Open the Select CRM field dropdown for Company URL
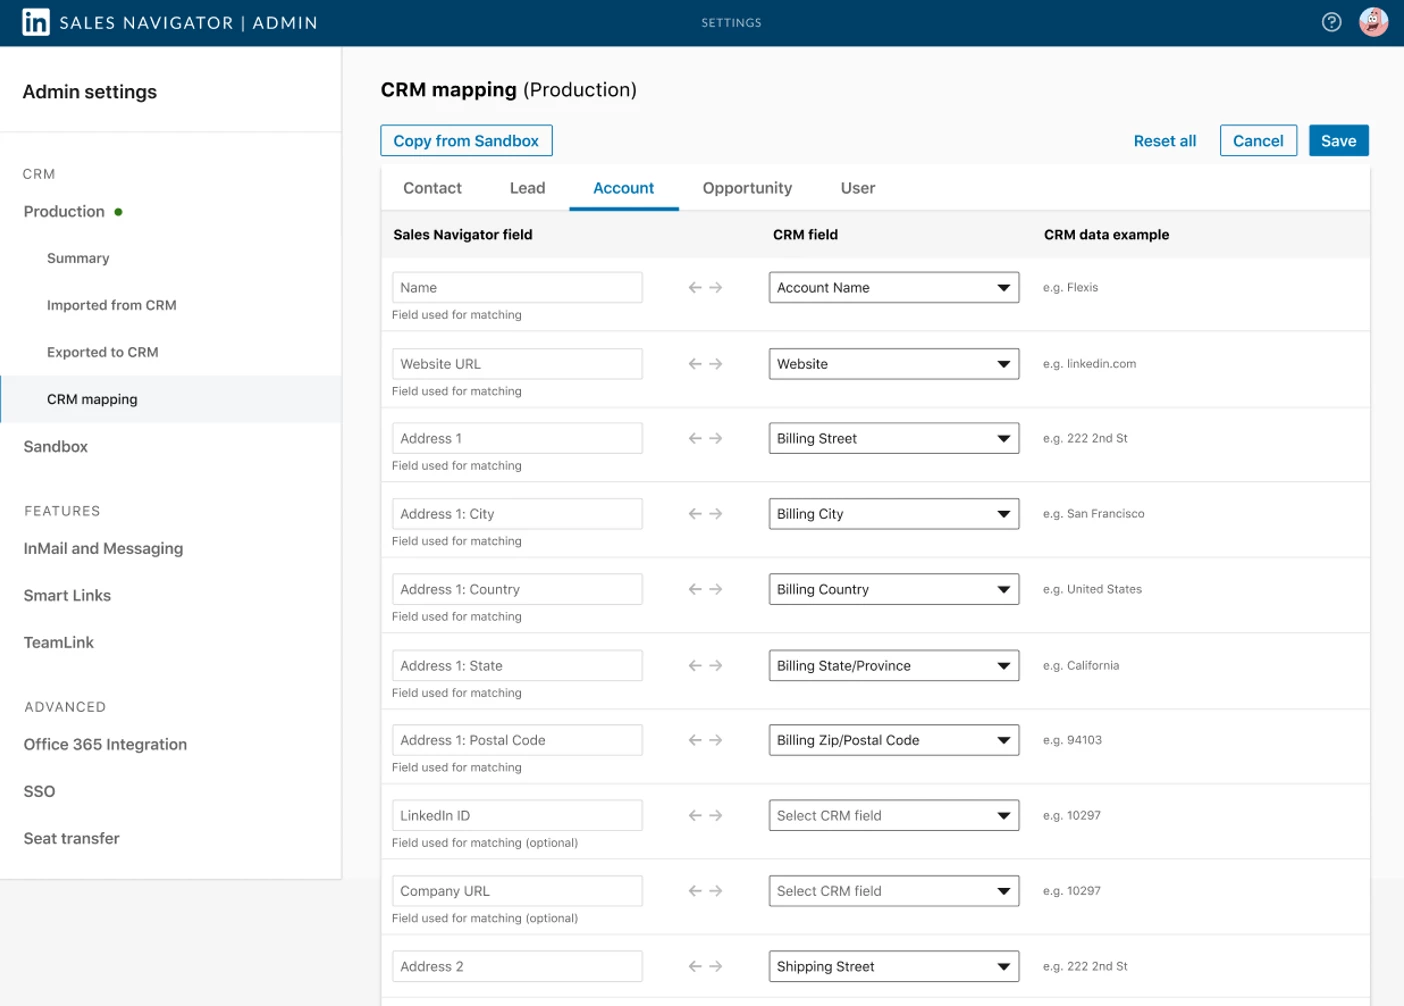 coord(893,891)
